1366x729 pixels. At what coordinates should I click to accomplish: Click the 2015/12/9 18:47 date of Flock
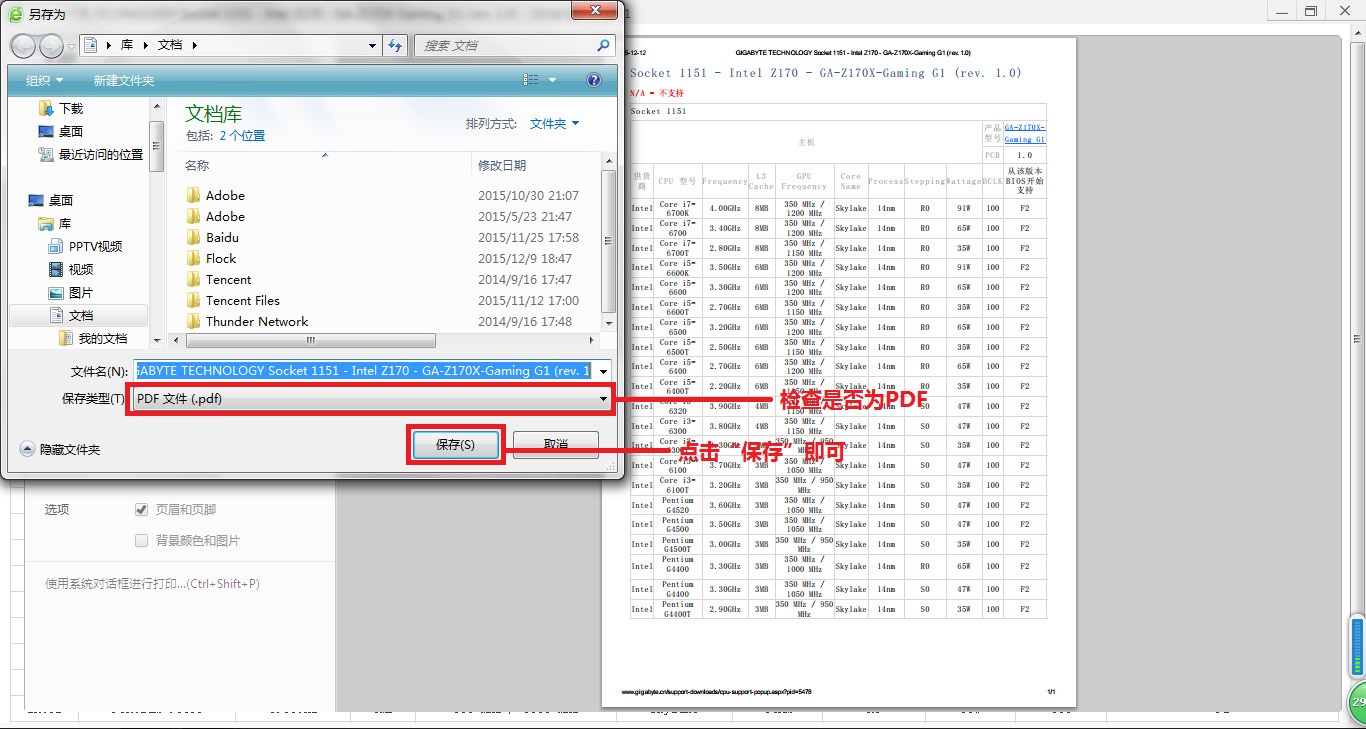(525, 258)
